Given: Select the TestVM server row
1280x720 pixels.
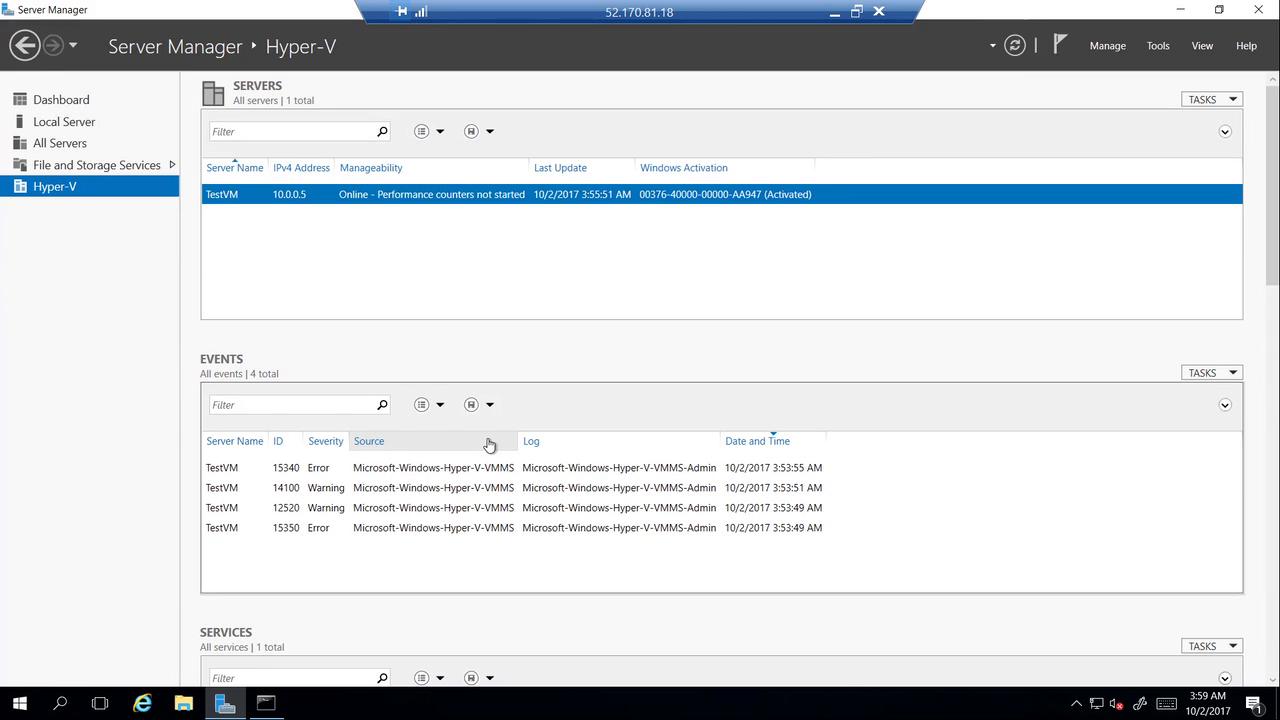Looking at the screenshot, I should coord(722,195).
